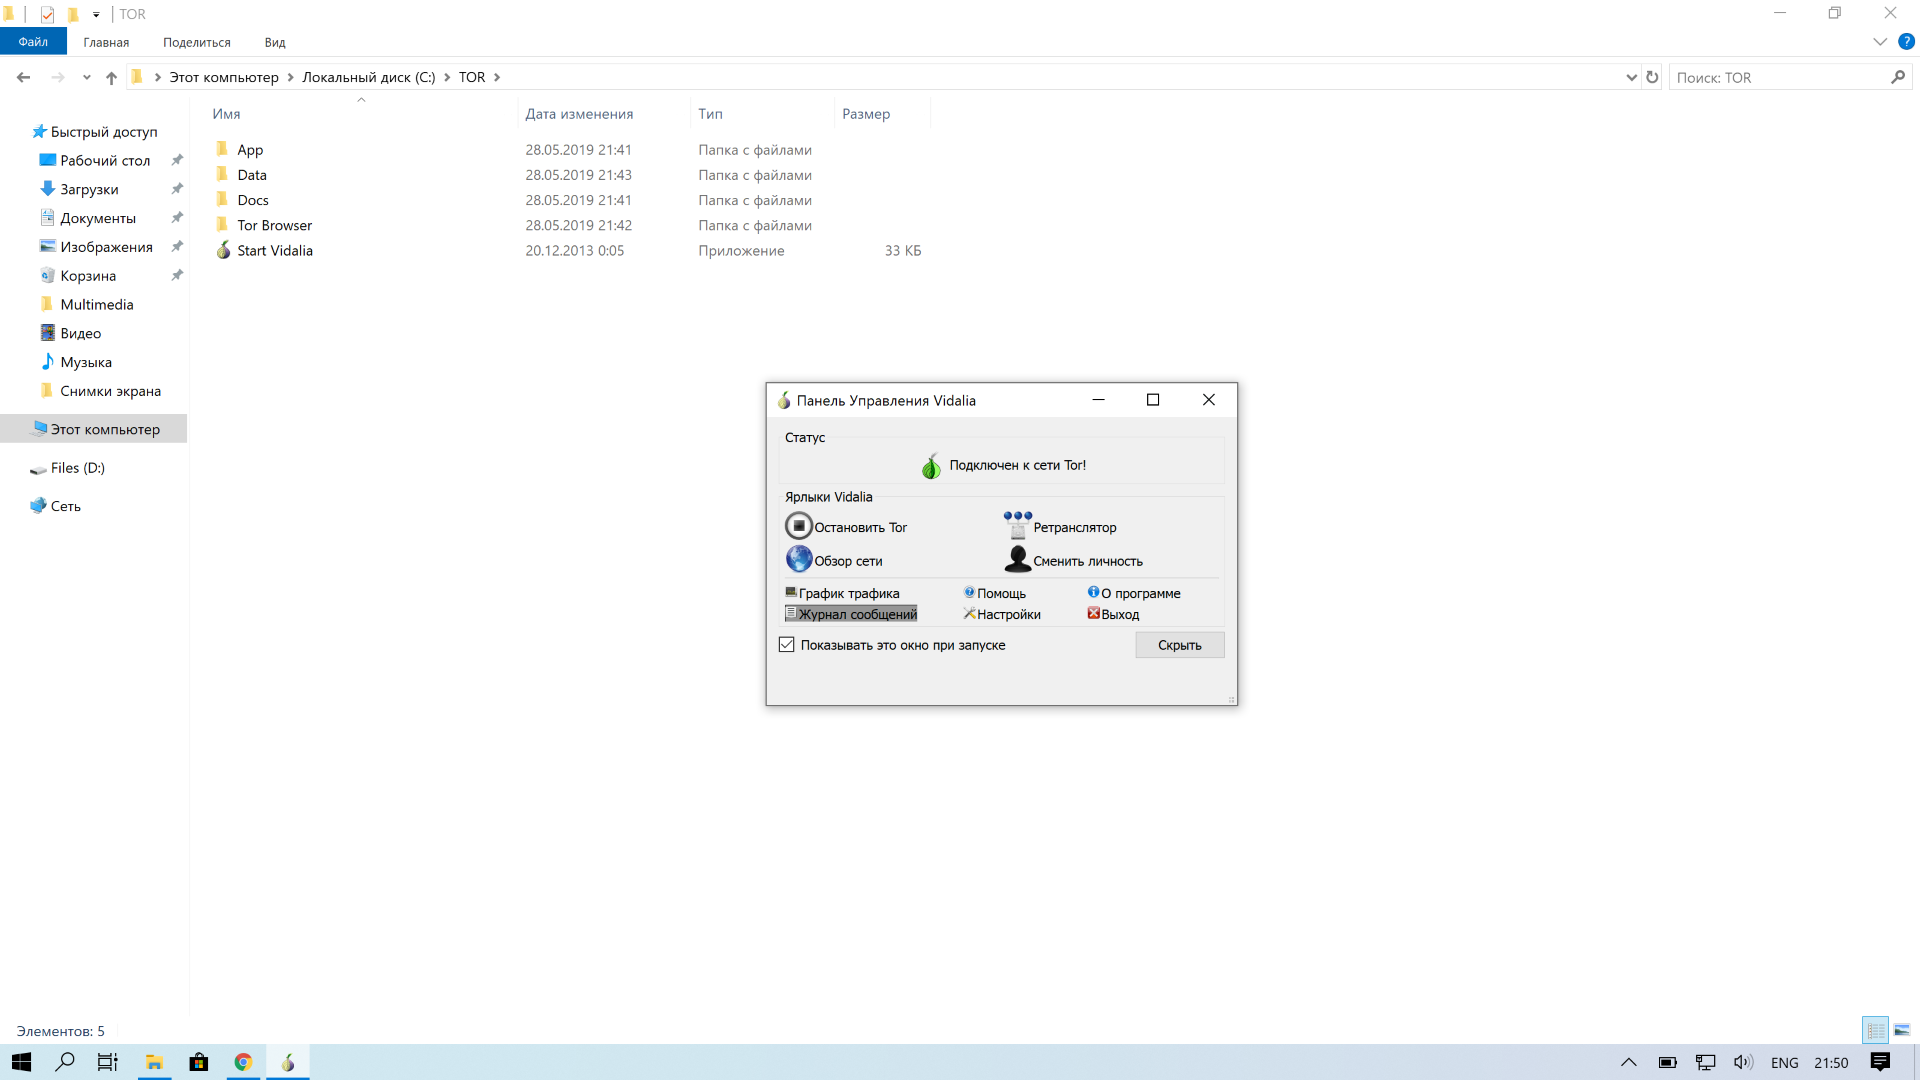
Task: Expand chevron after Этот компьютер in path
Action: pyautogui.click(x=291, y=77)
